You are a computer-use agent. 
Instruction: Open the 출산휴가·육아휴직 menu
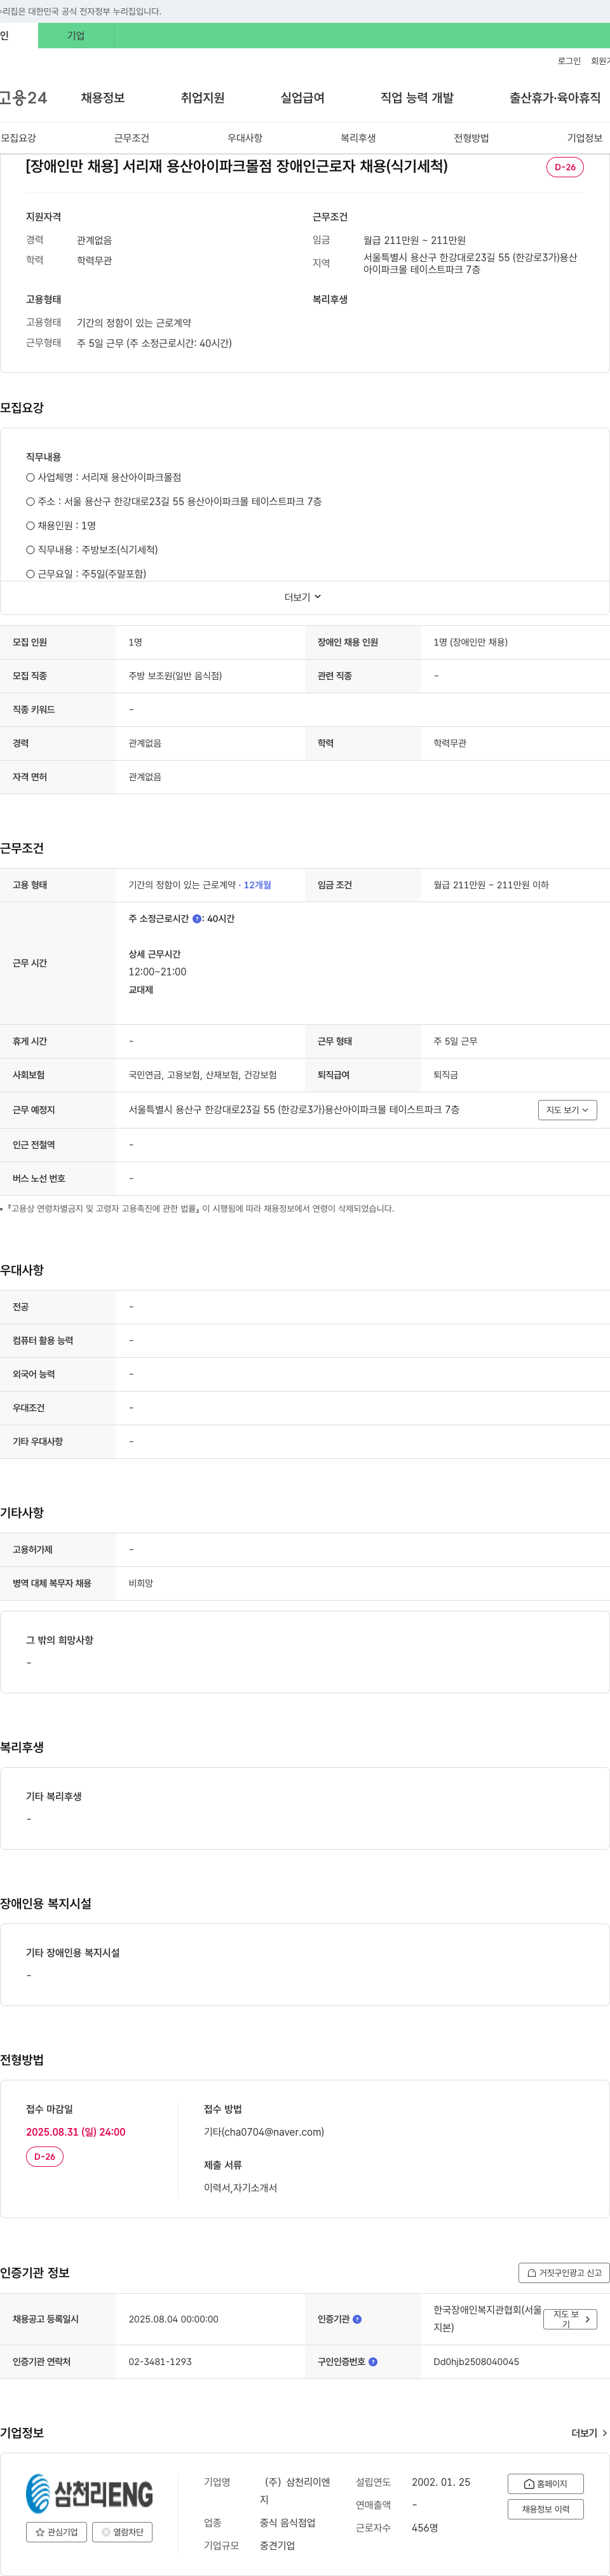tap(555, 98)
